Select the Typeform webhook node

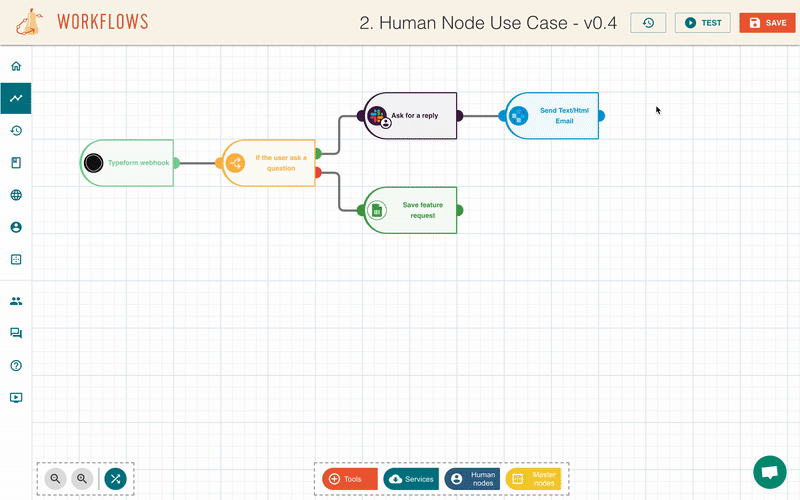[127, 163]
